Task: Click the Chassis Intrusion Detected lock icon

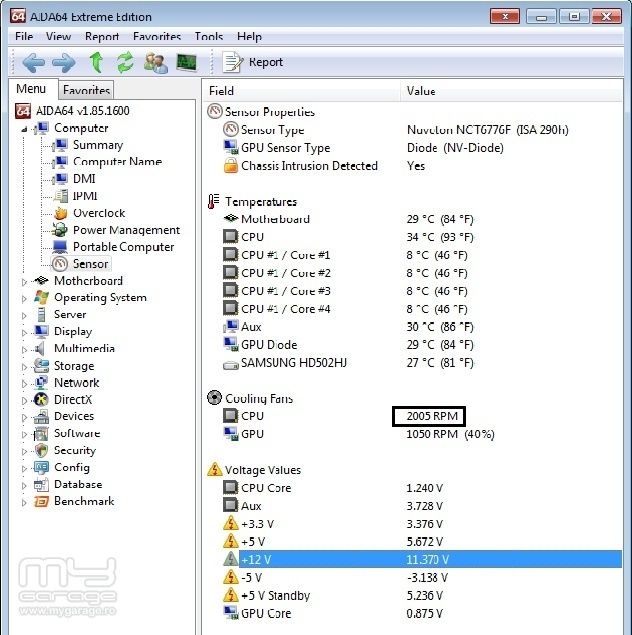Action: point(231,166)
